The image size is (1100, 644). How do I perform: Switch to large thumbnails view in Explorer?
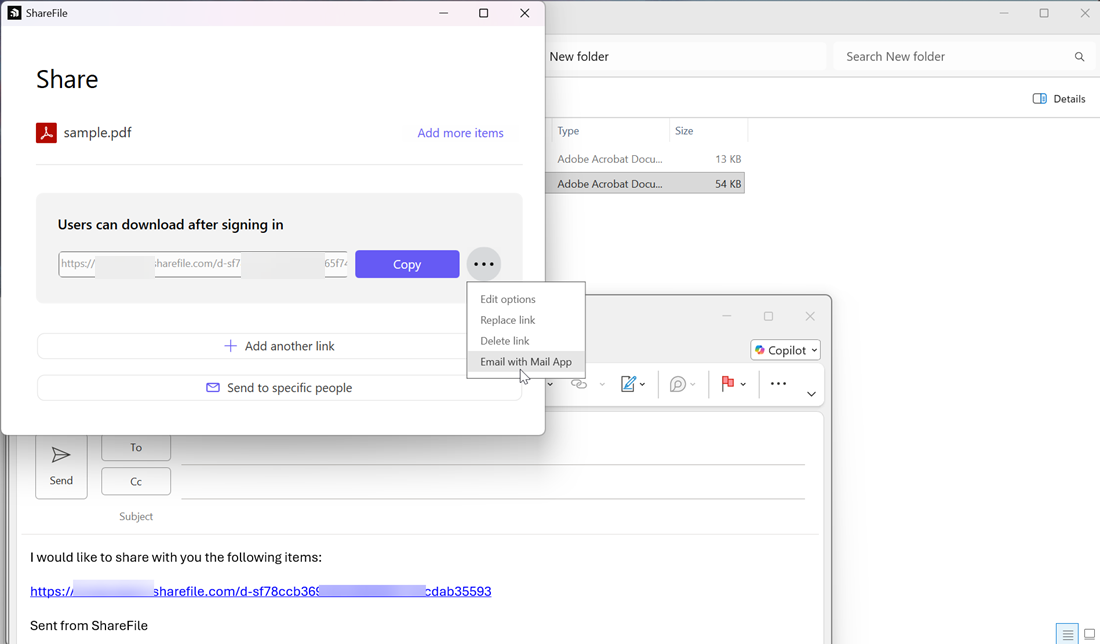(1089, 634)
